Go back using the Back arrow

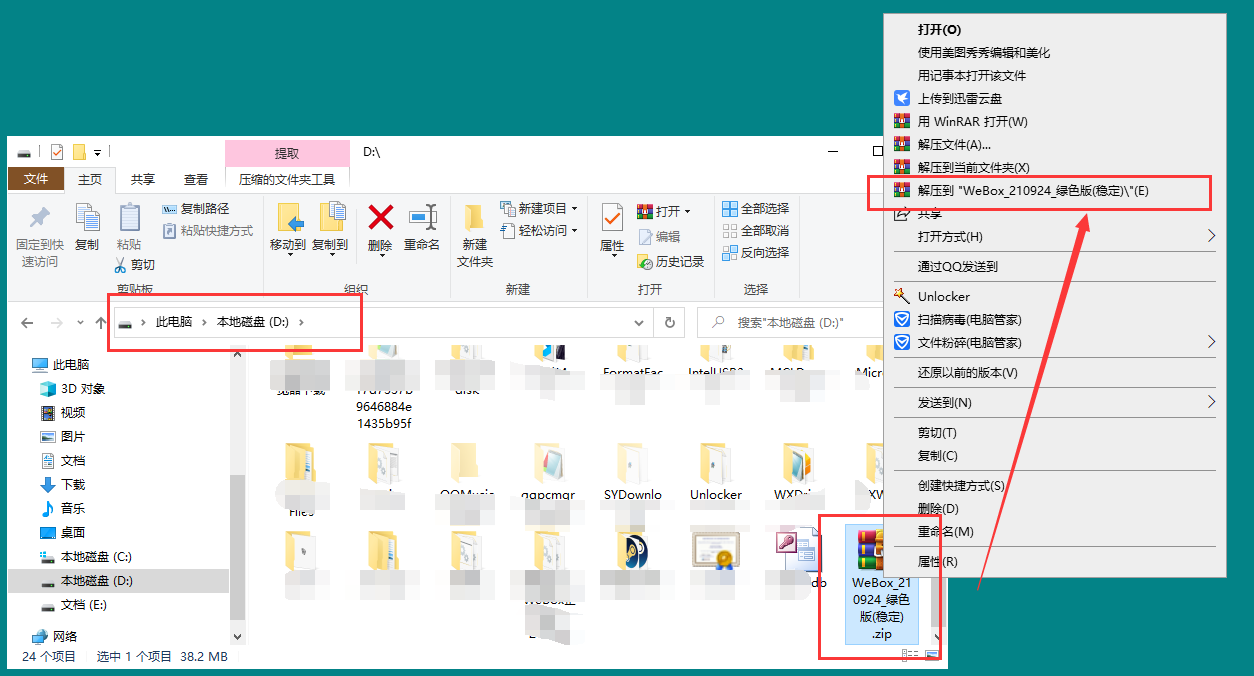coord(27,323)
